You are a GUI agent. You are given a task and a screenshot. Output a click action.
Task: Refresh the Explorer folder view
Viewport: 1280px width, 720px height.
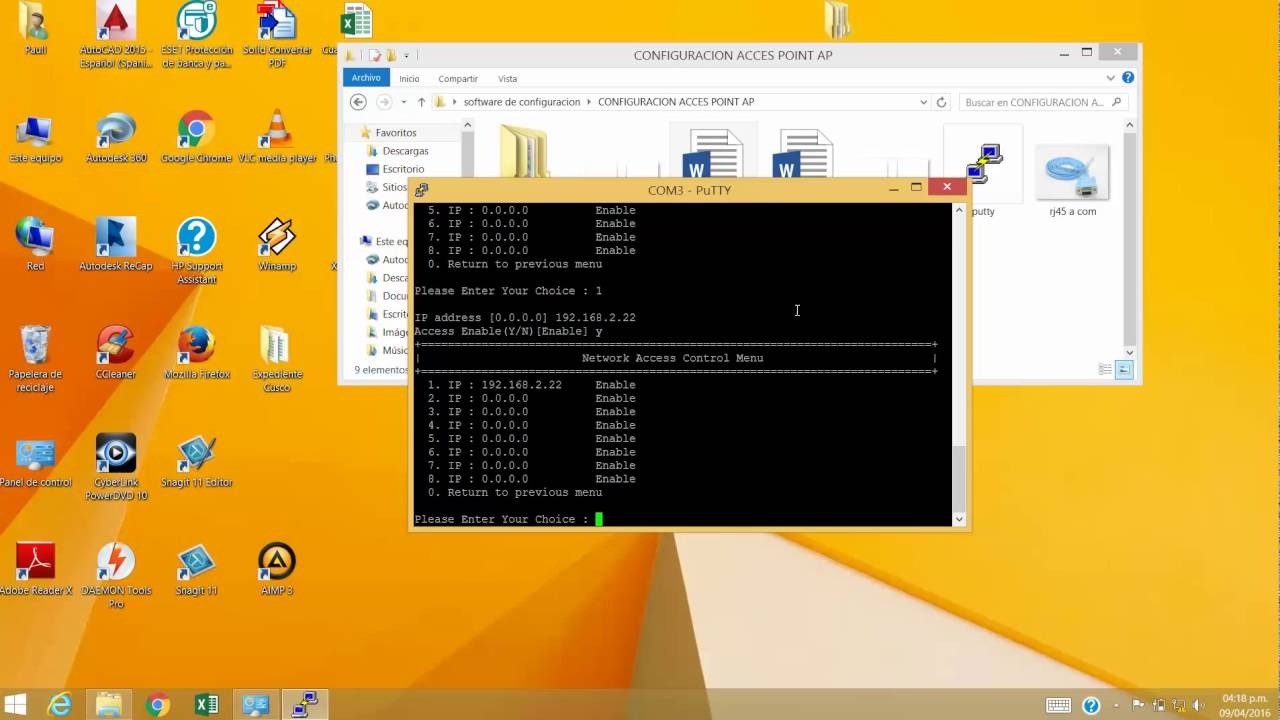[x=941, y=102]
